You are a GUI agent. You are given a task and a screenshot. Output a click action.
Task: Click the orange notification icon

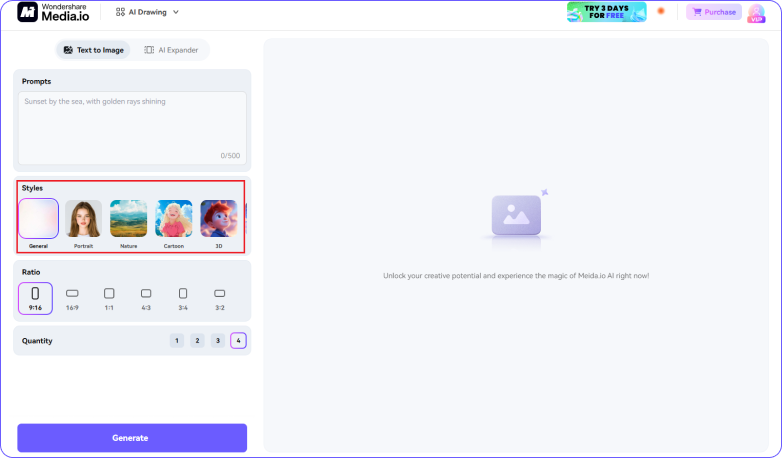[660, 11]
